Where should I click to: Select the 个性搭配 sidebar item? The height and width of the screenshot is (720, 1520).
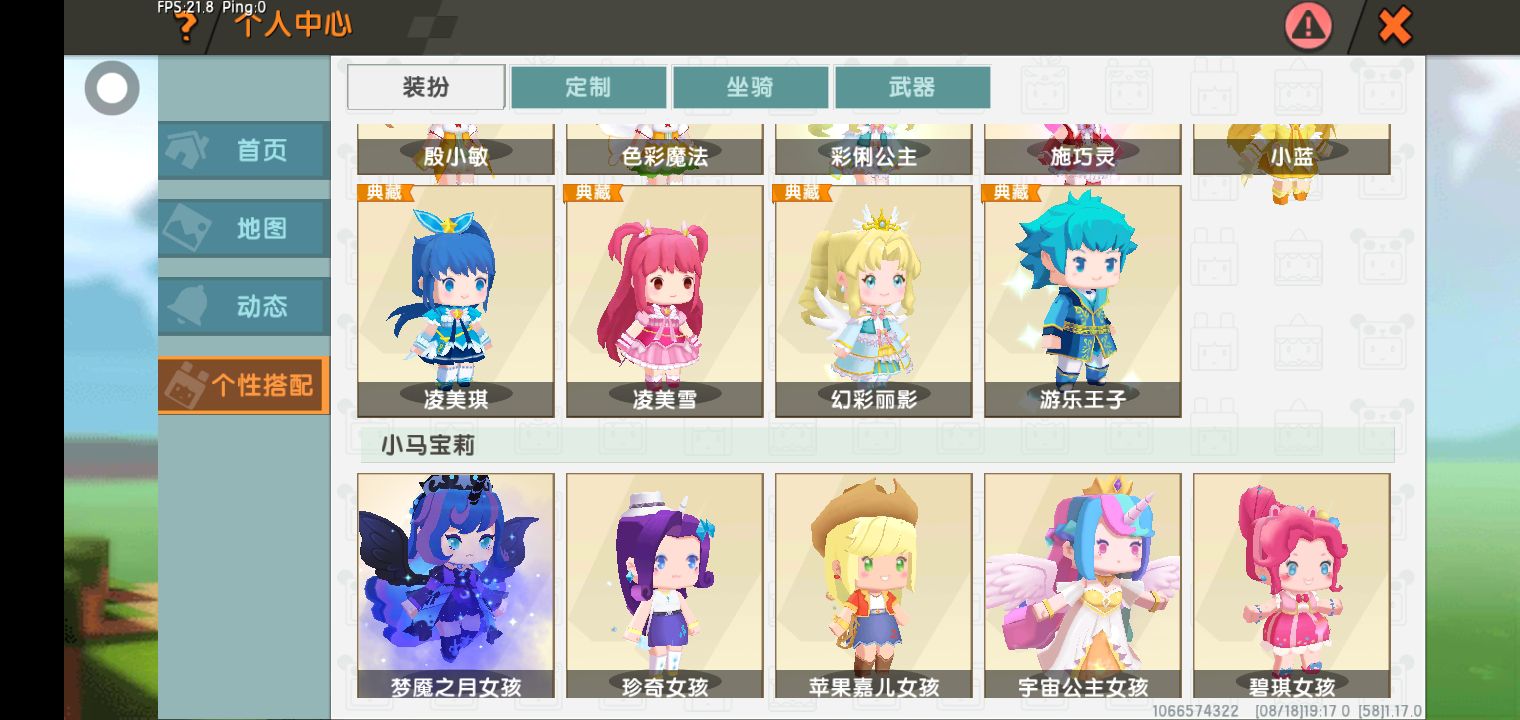click(x=244, y=385)
